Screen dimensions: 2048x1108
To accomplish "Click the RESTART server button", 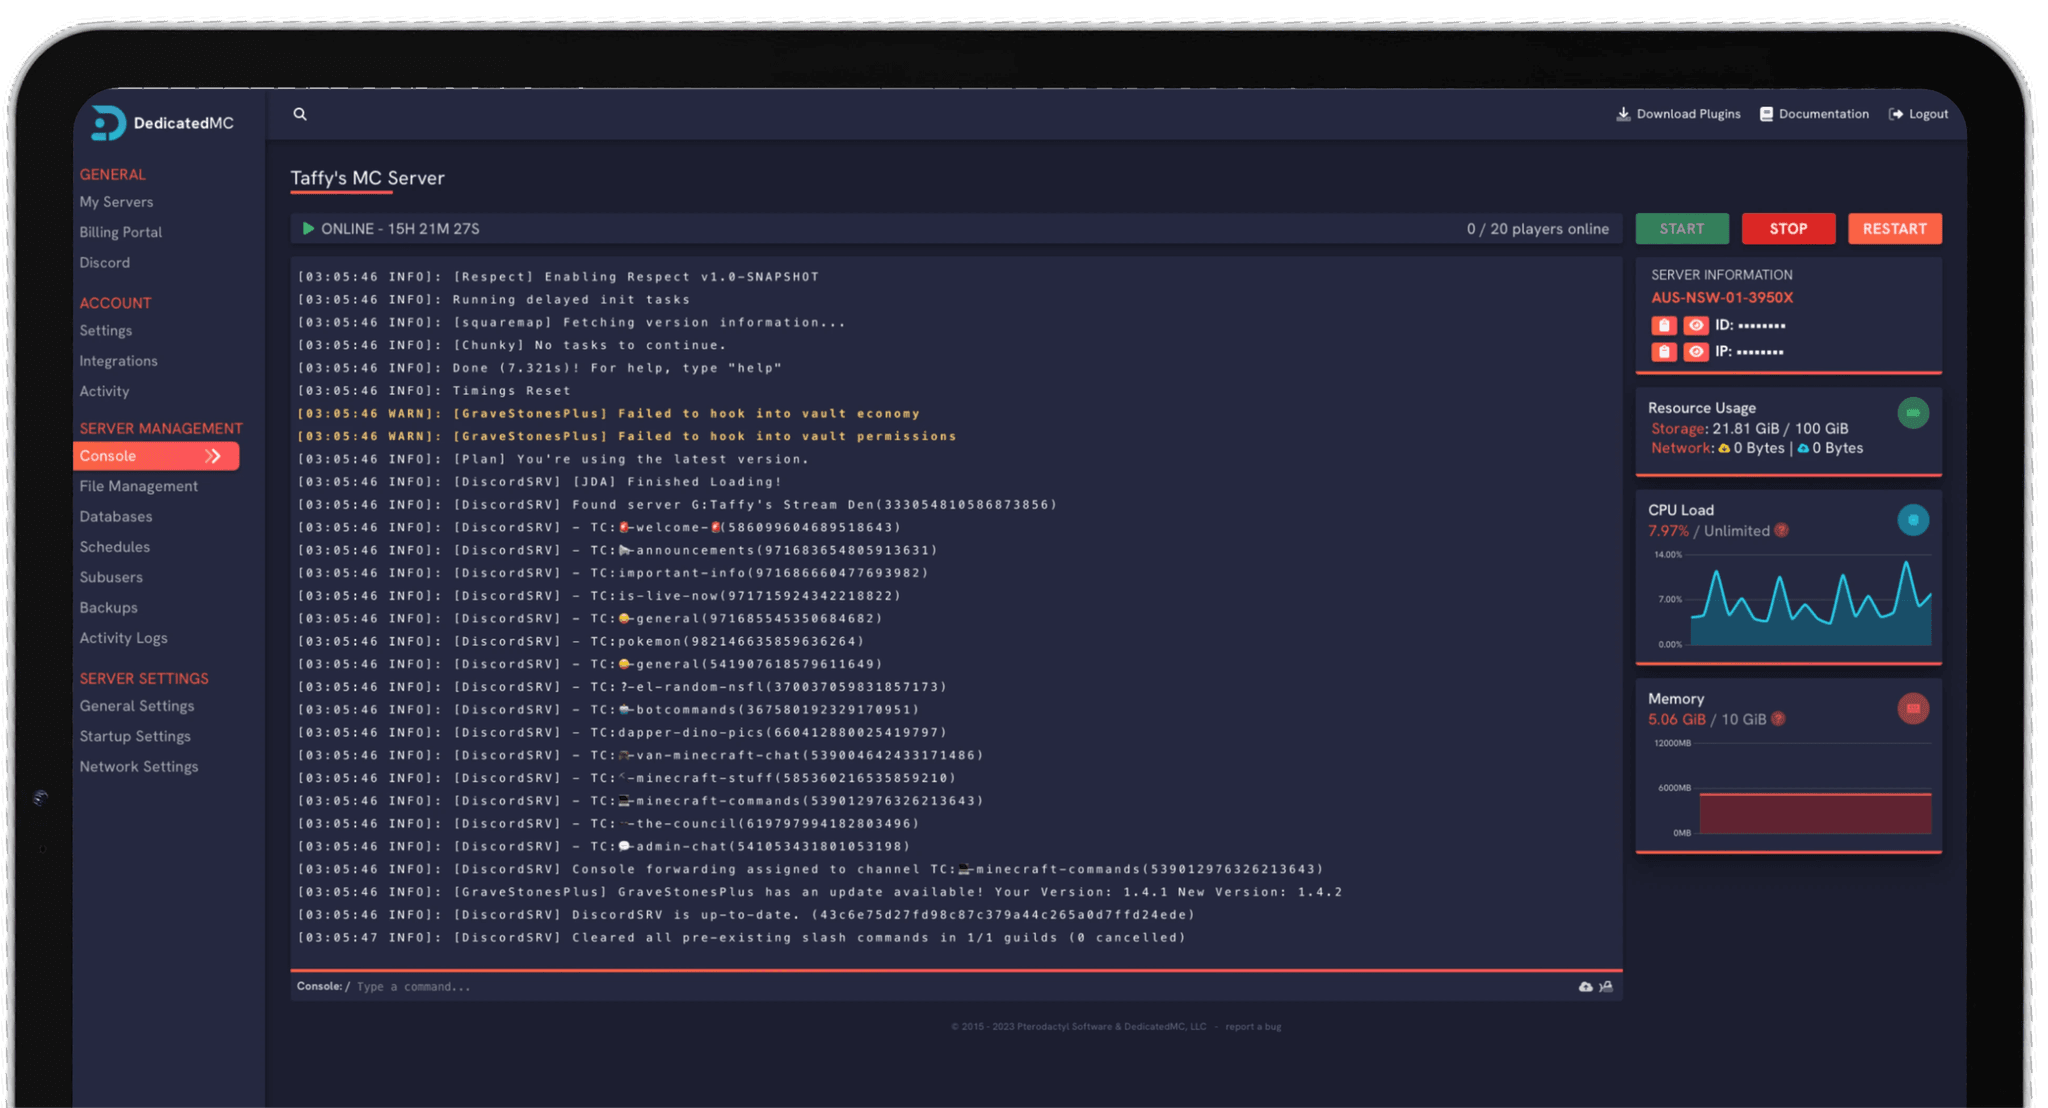I will point(1895,229).
